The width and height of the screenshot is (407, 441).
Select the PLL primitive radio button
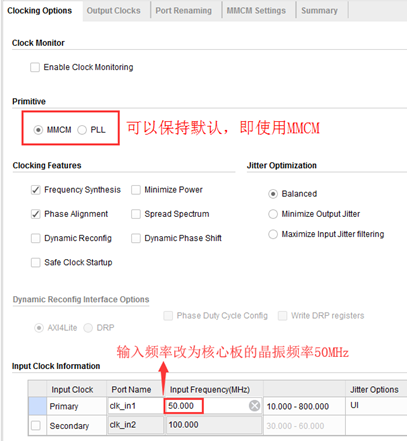coord(82,130)
